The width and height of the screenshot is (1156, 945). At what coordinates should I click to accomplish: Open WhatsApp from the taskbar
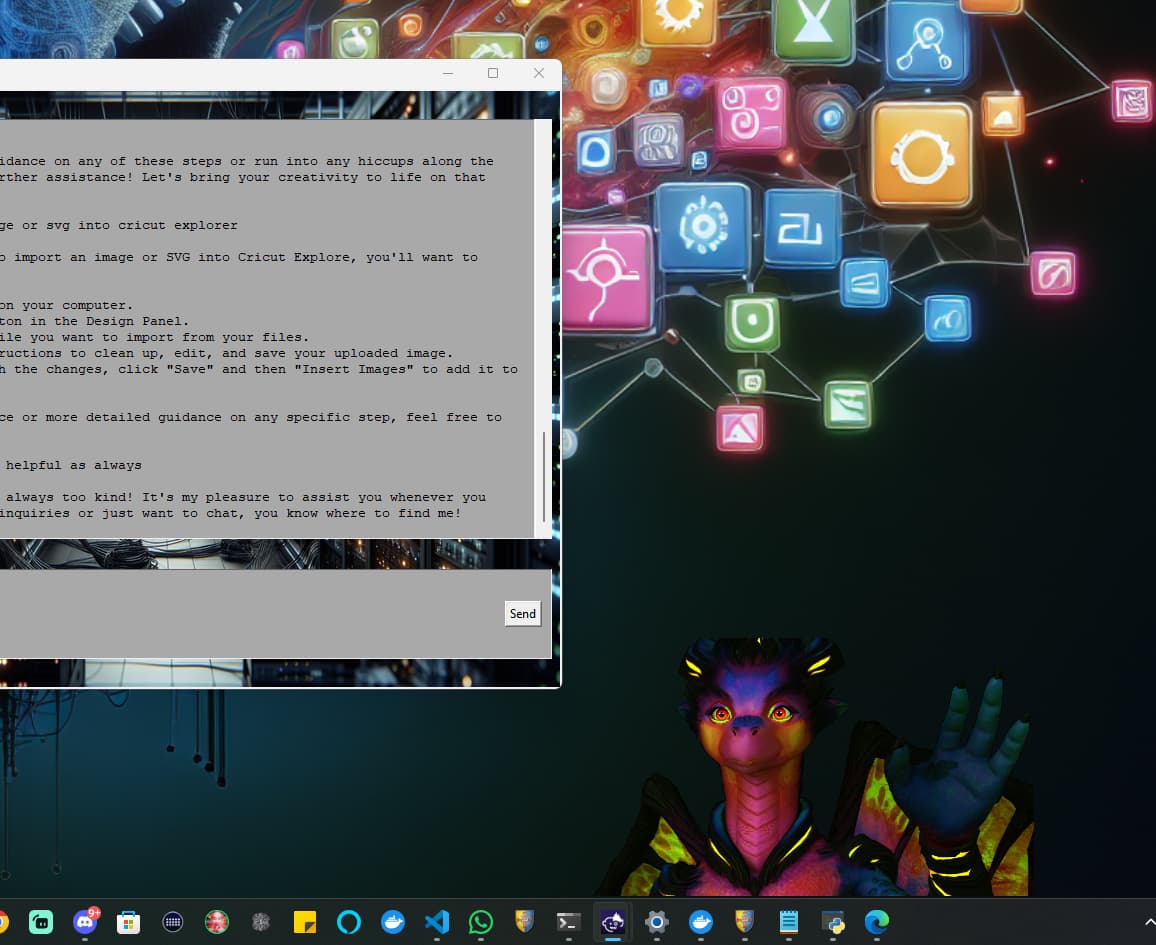click(481, 921)
